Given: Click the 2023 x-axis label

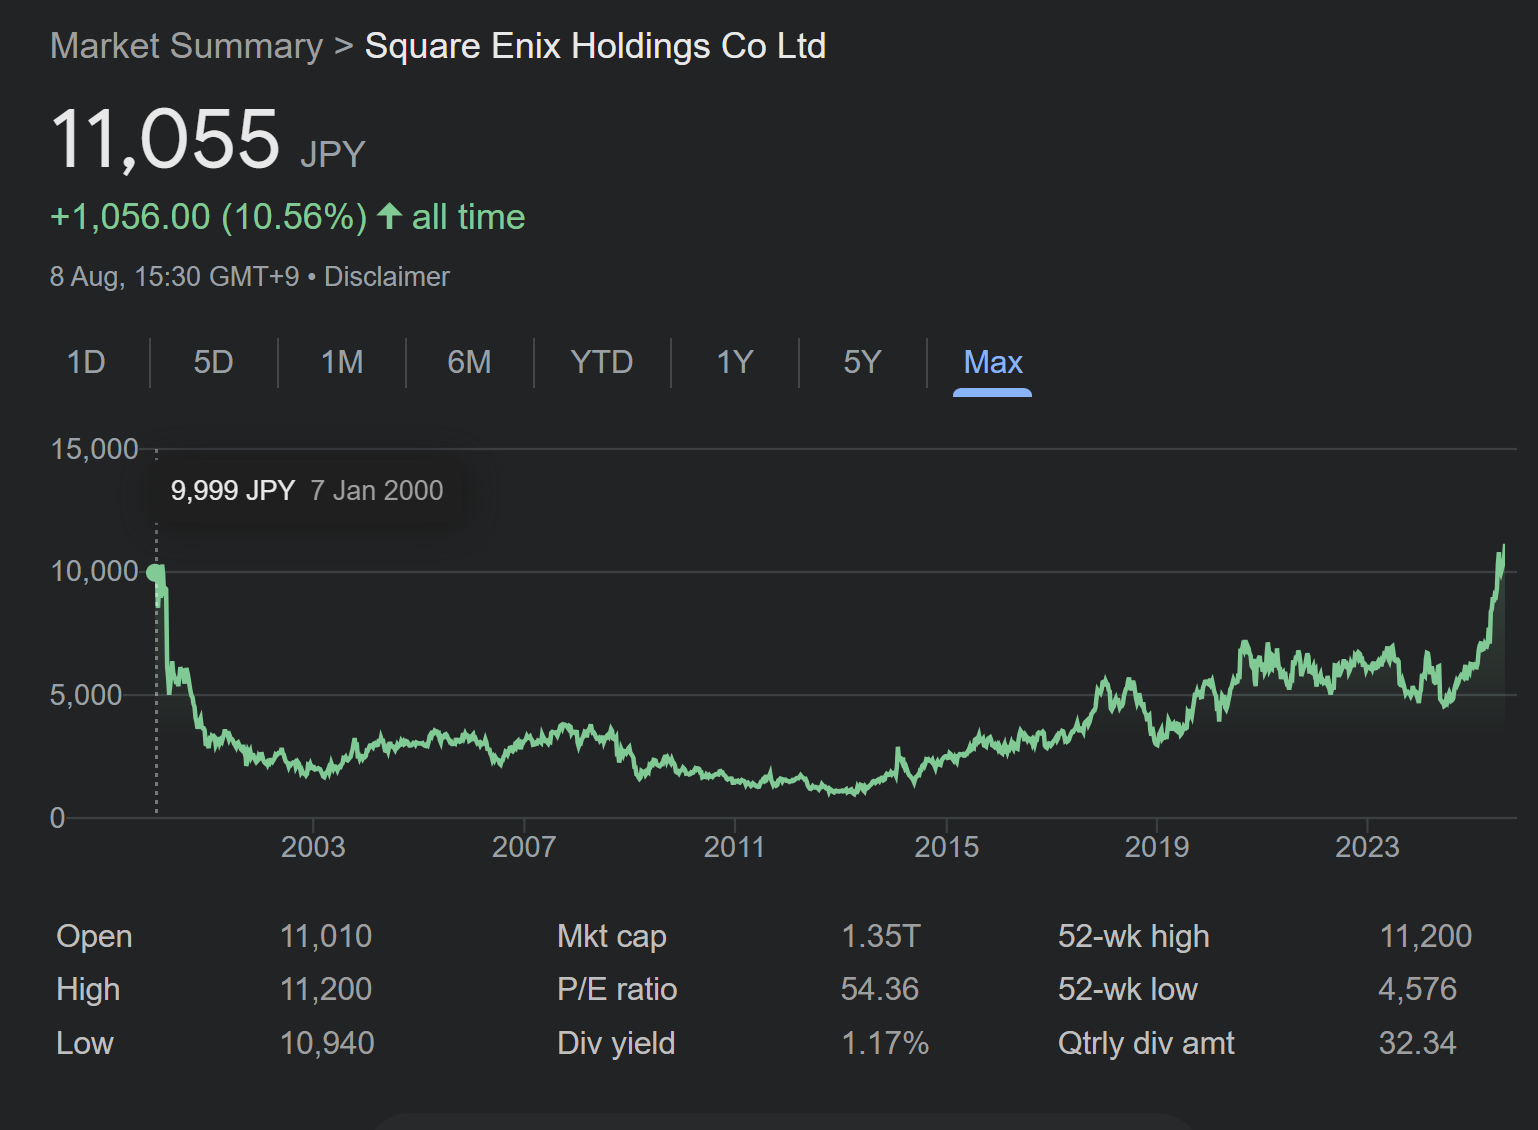Looking at the screenshot, I should pyautogui.click(x=1367, y=847).
